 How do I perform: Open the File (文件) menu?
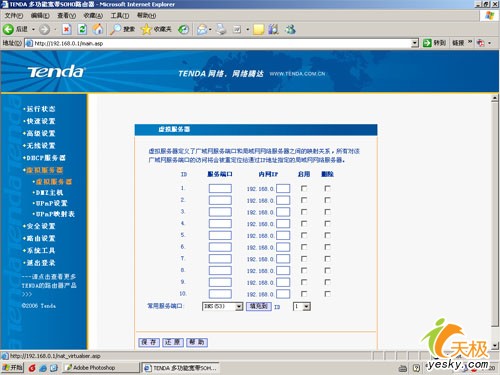point(13,16)
